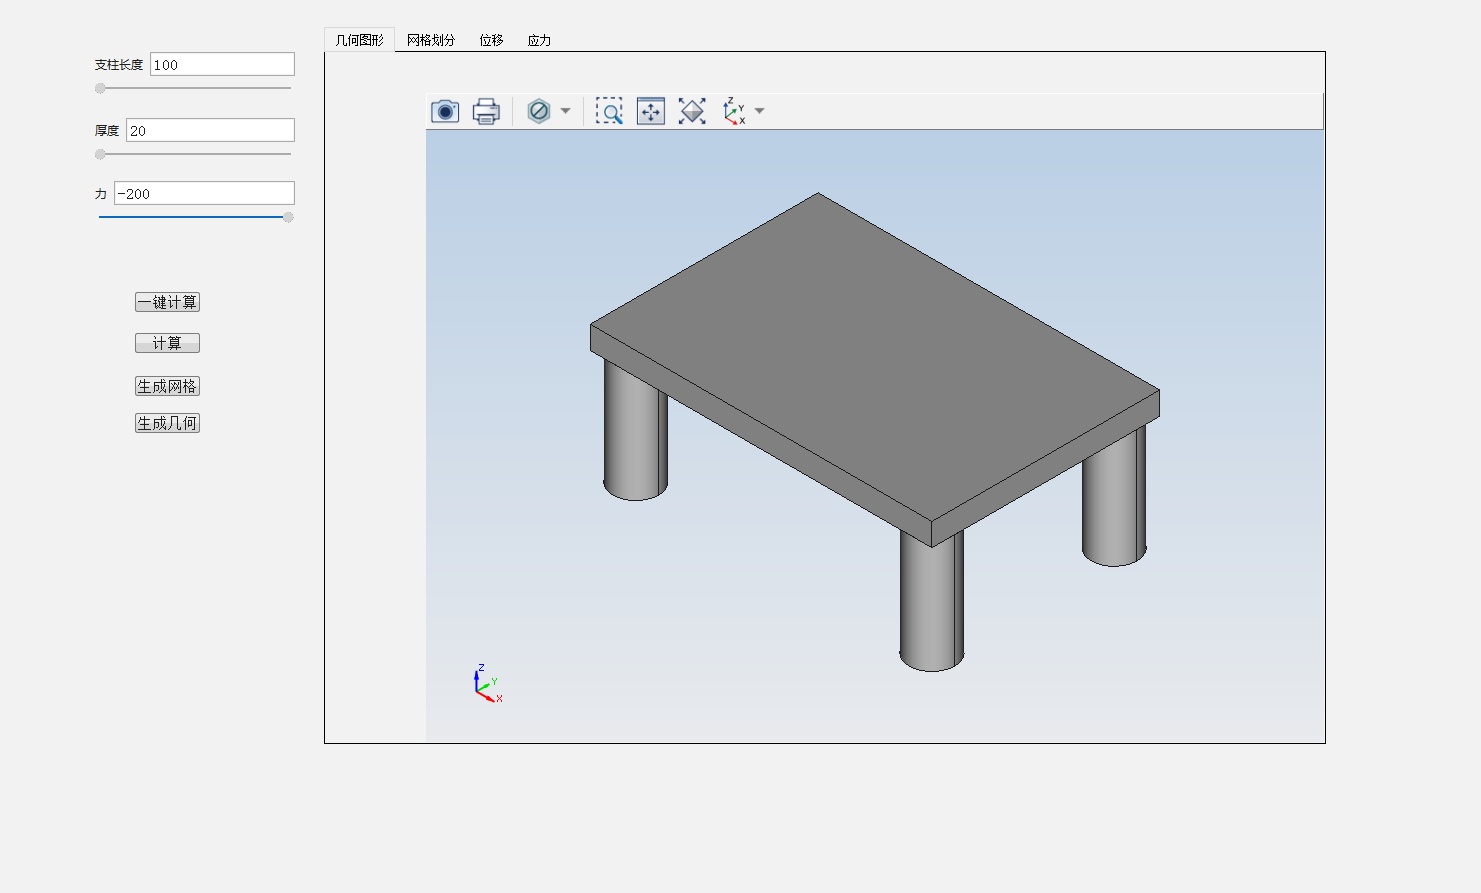This screenshot has height=893, width=1481.
Task: Click the pan/move view icon
Action: click(651, 111)
